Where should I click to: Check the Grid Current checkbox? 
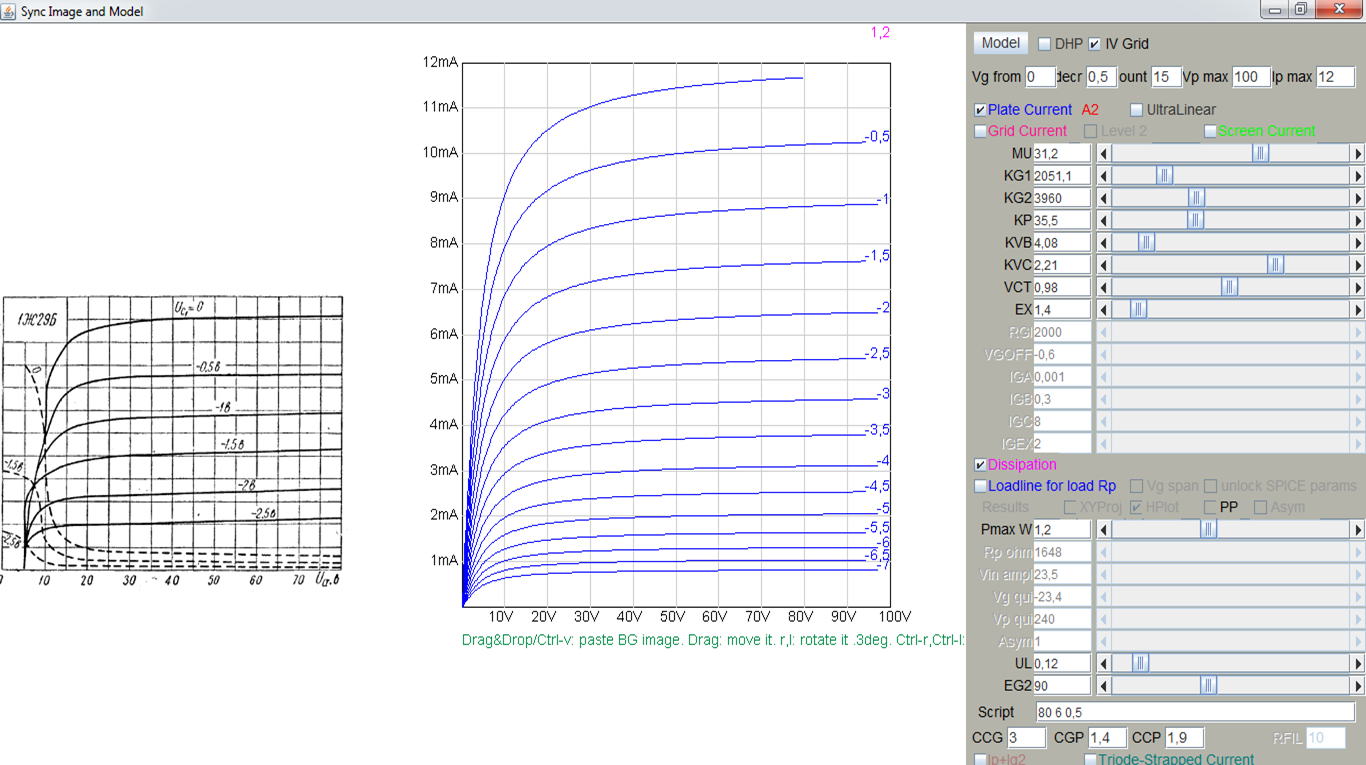(x=980, y=131)
